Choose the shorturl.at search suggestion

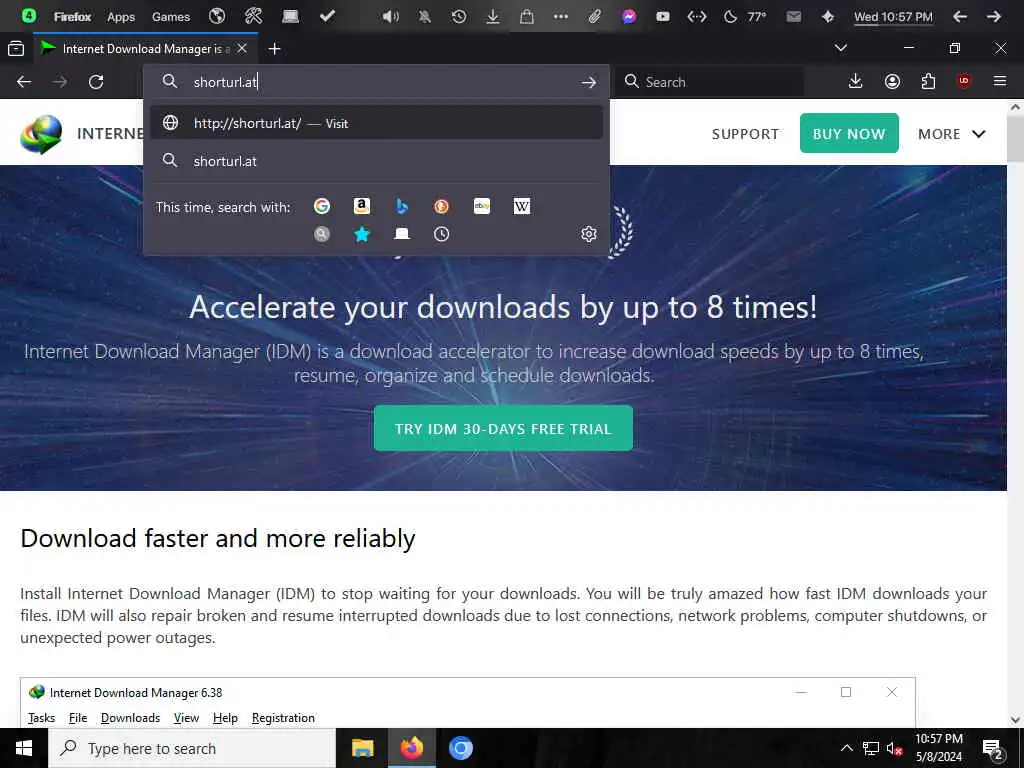point(376,161)
